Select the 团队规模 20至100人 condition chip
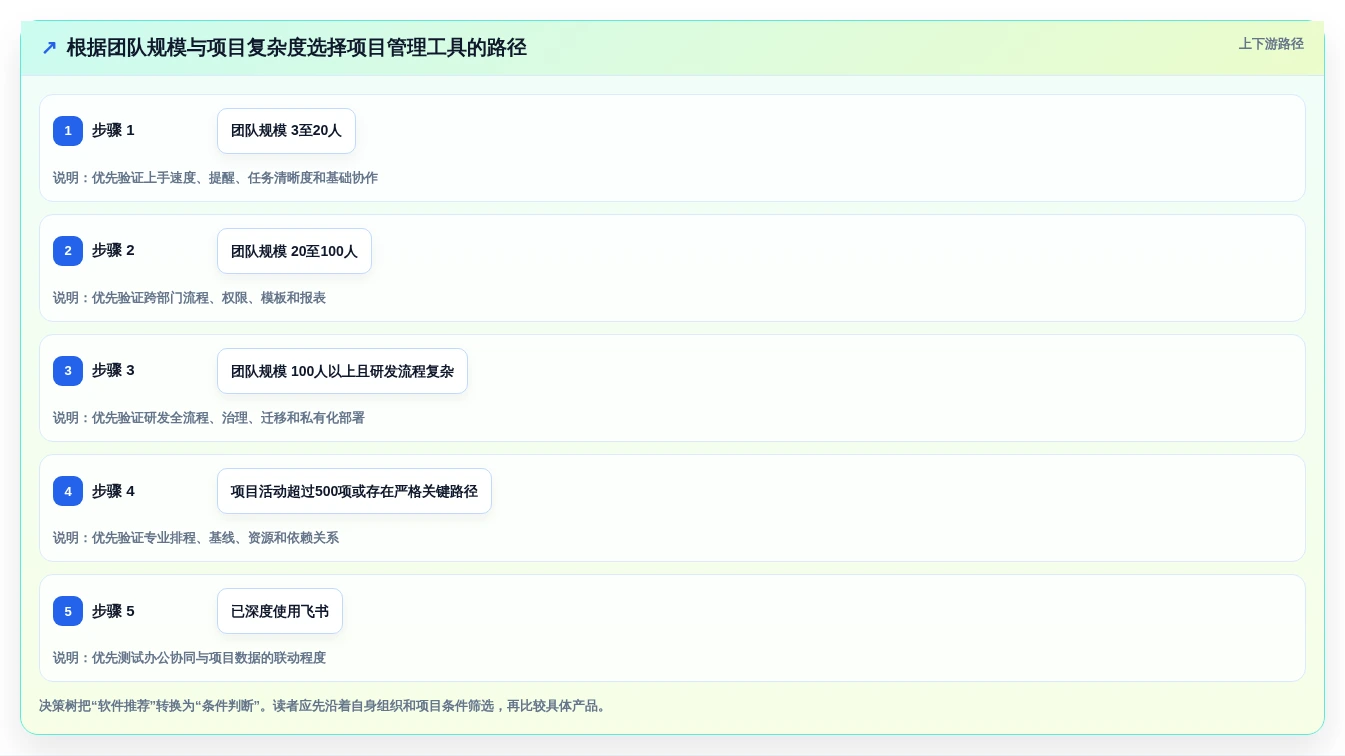Viewport: 1345px width, 756px height. [x=294, y=251]
